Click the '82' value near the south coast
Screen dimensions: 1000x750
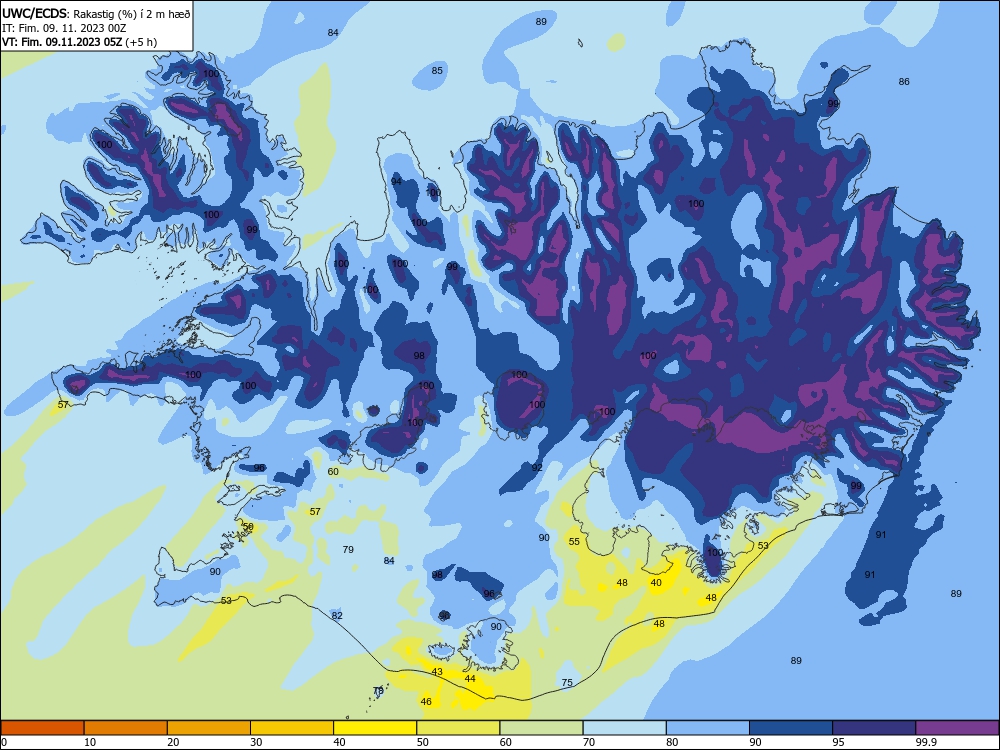pos(337,615)
